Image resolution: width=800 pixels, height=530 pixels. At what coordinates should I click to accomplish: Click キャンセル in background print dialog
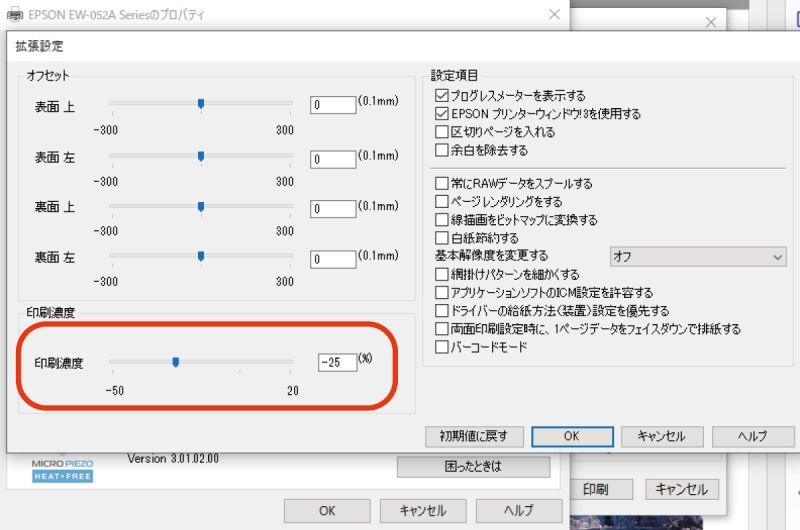pos(682,490)
